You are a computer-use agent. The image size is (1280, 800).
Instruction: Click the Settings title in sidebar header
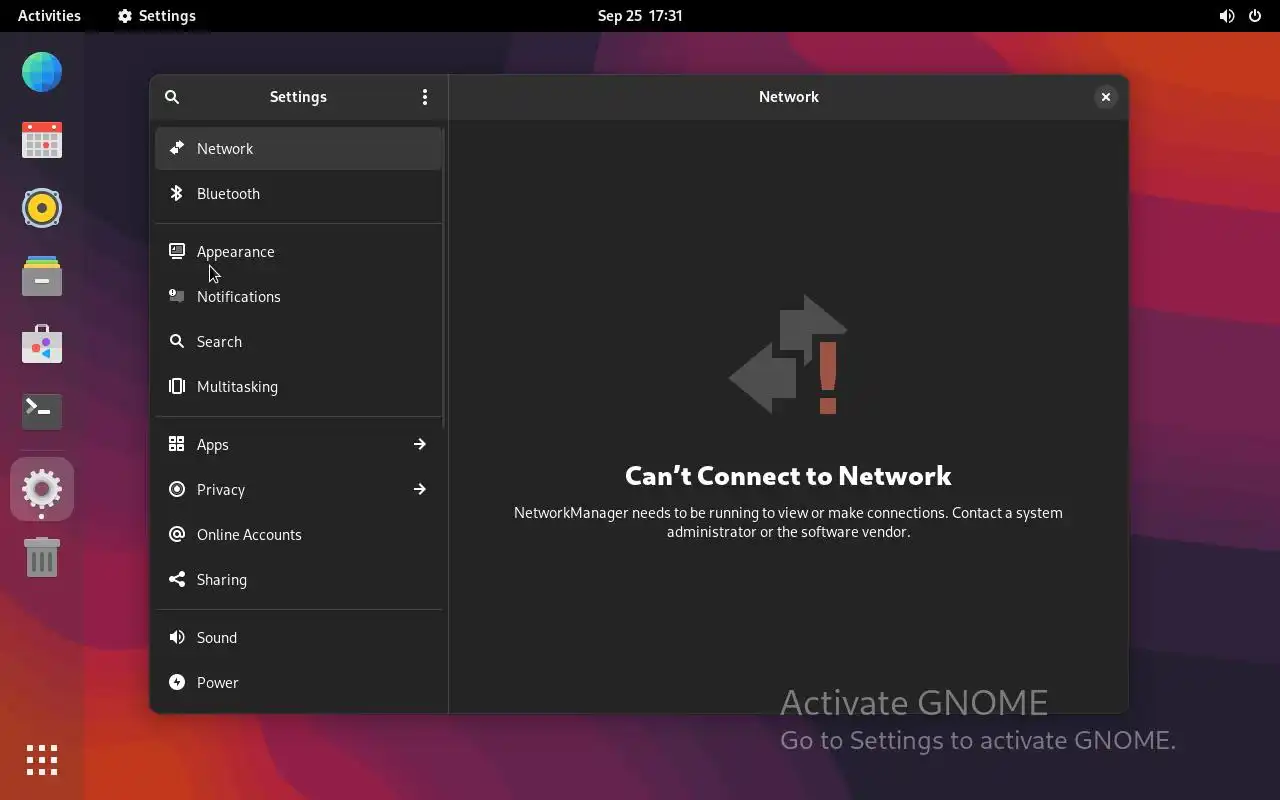298,97
